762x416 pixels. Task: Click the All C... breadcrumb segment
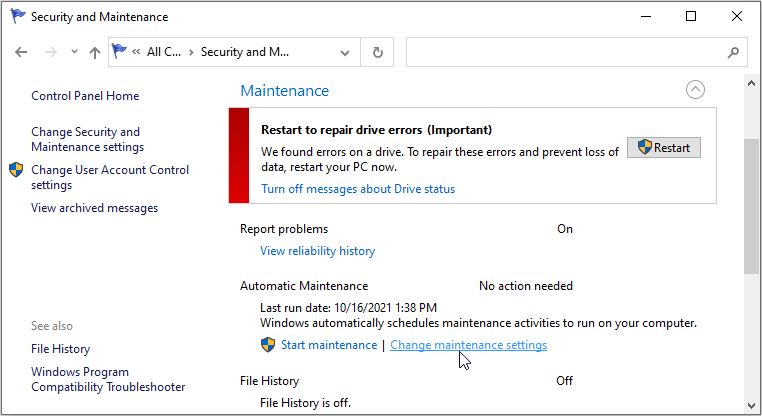164,52
